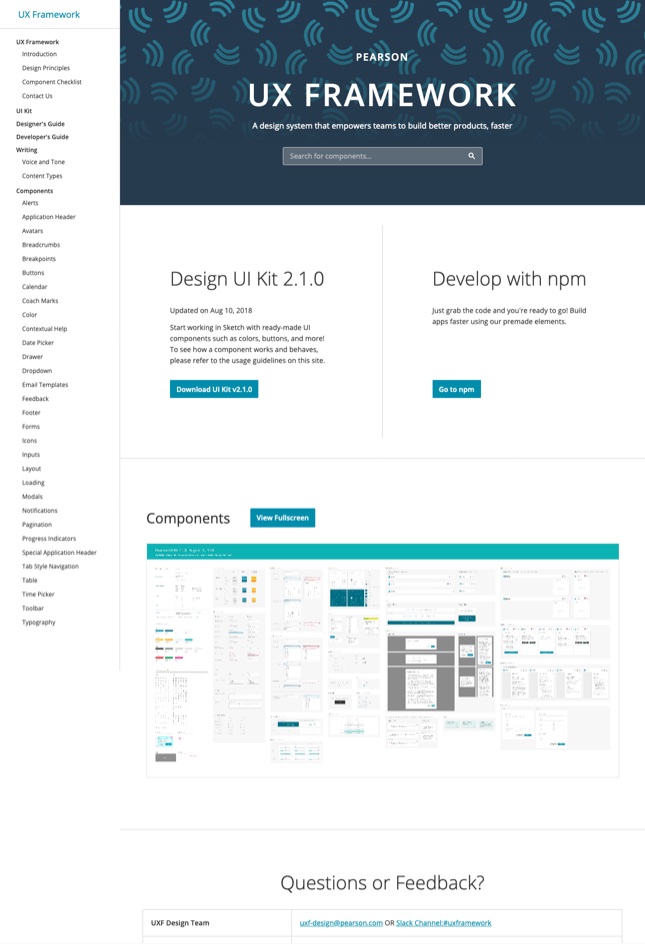645x944 pixels.
Task: Click the UXF Design Team table cell
Action: (x=217, y=923)
